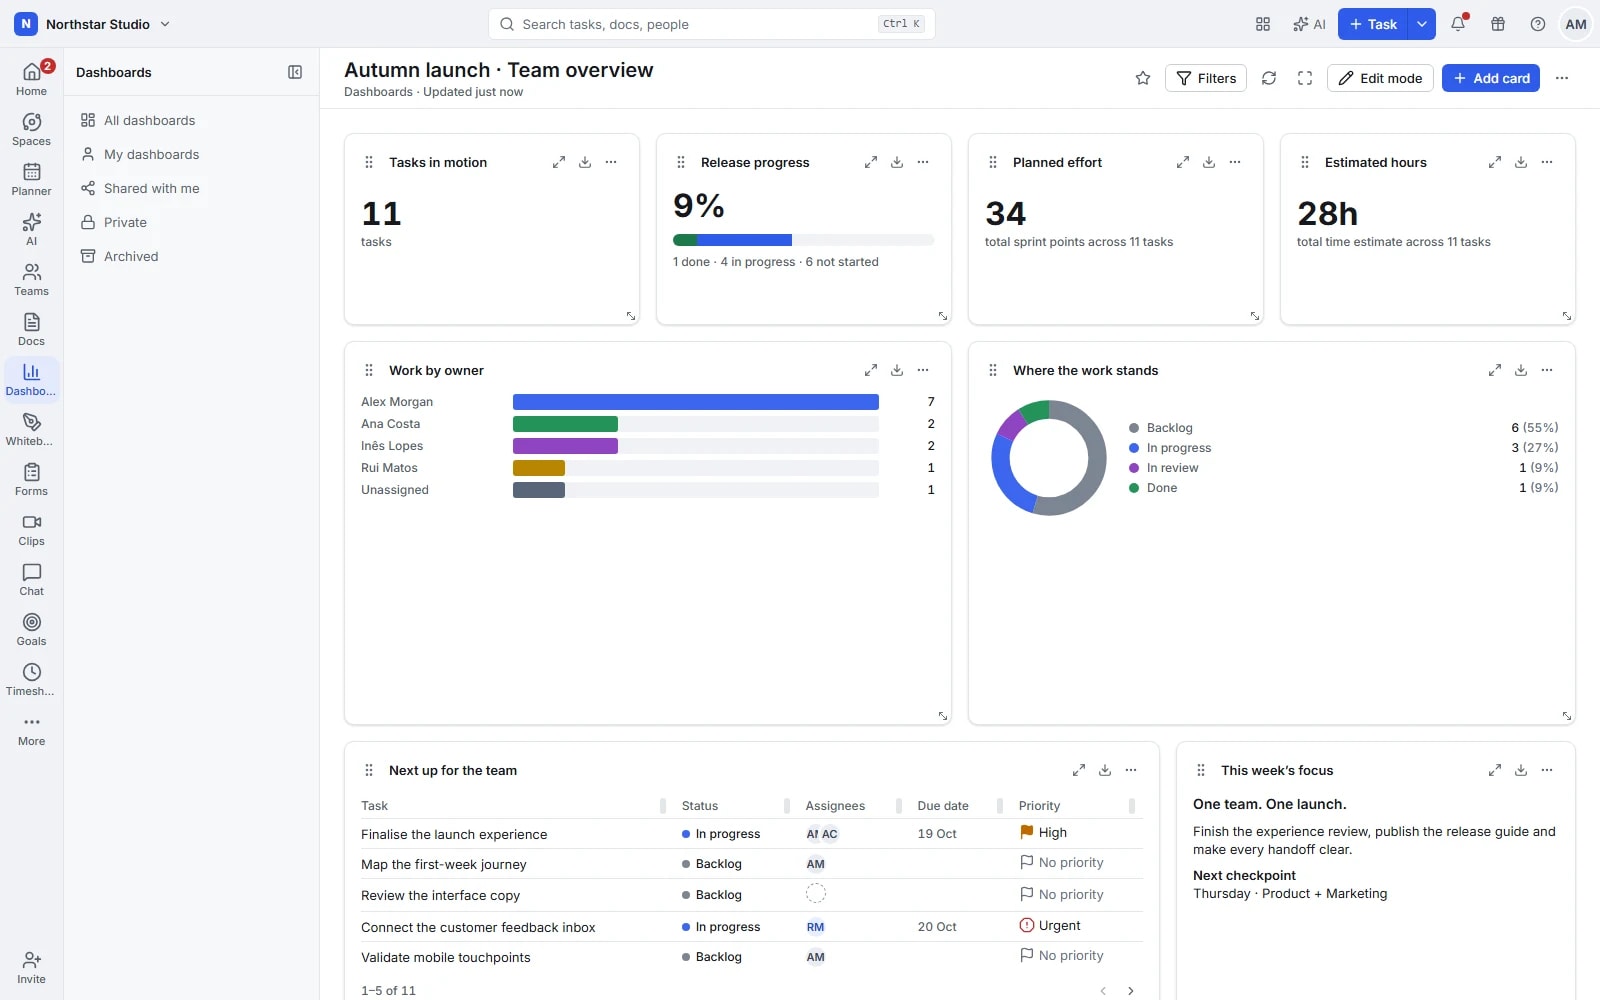Click the Release progress bar

[x=803, y=240]
